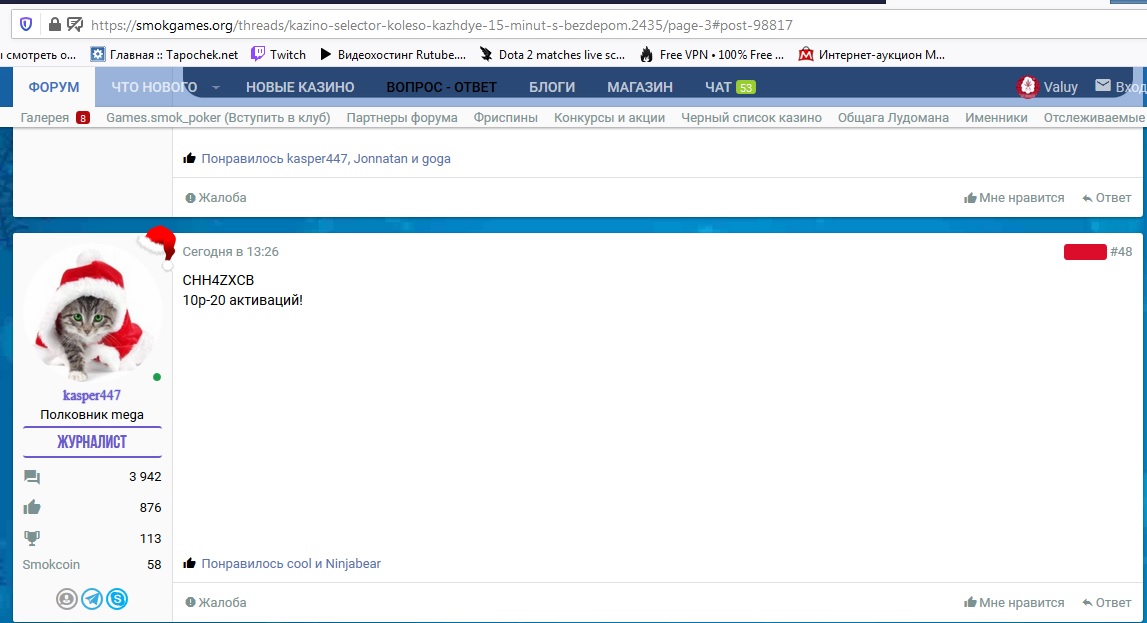Click the permissions icon beside the padlock
This screenshot has height=623, width=1147.
pos(75,25)
